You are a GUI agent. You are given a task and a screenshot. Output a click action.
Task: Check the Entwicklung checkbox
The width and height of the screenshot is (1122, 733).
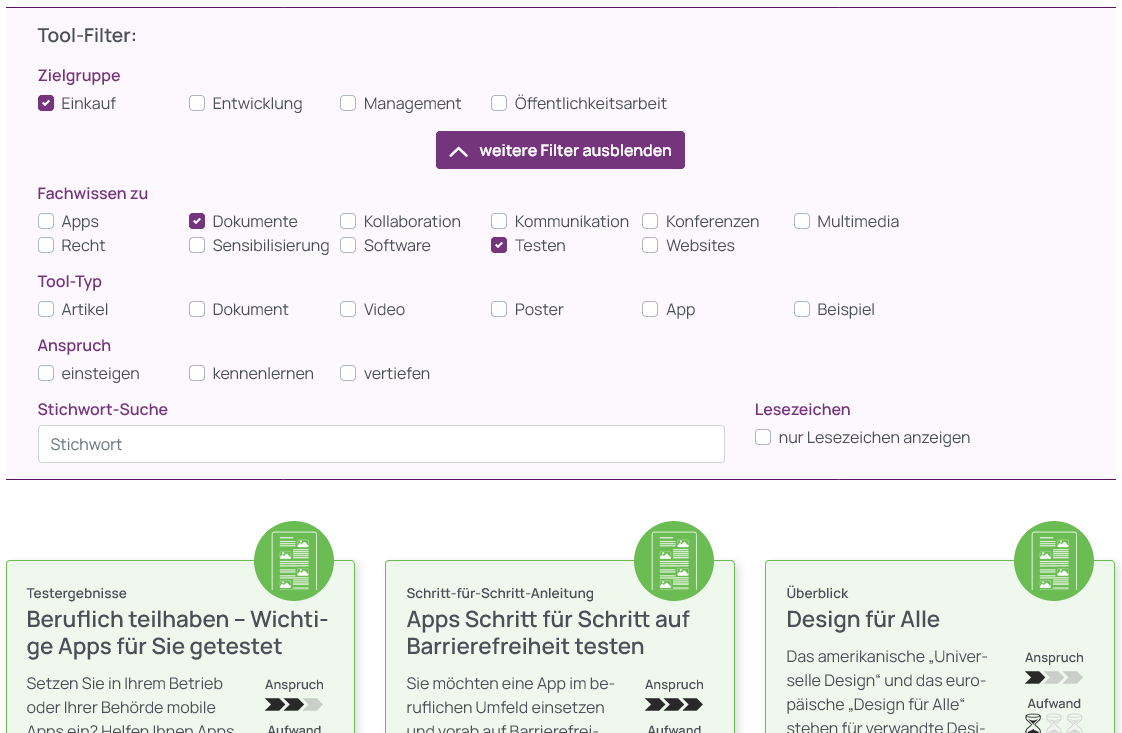pos(197,103)
